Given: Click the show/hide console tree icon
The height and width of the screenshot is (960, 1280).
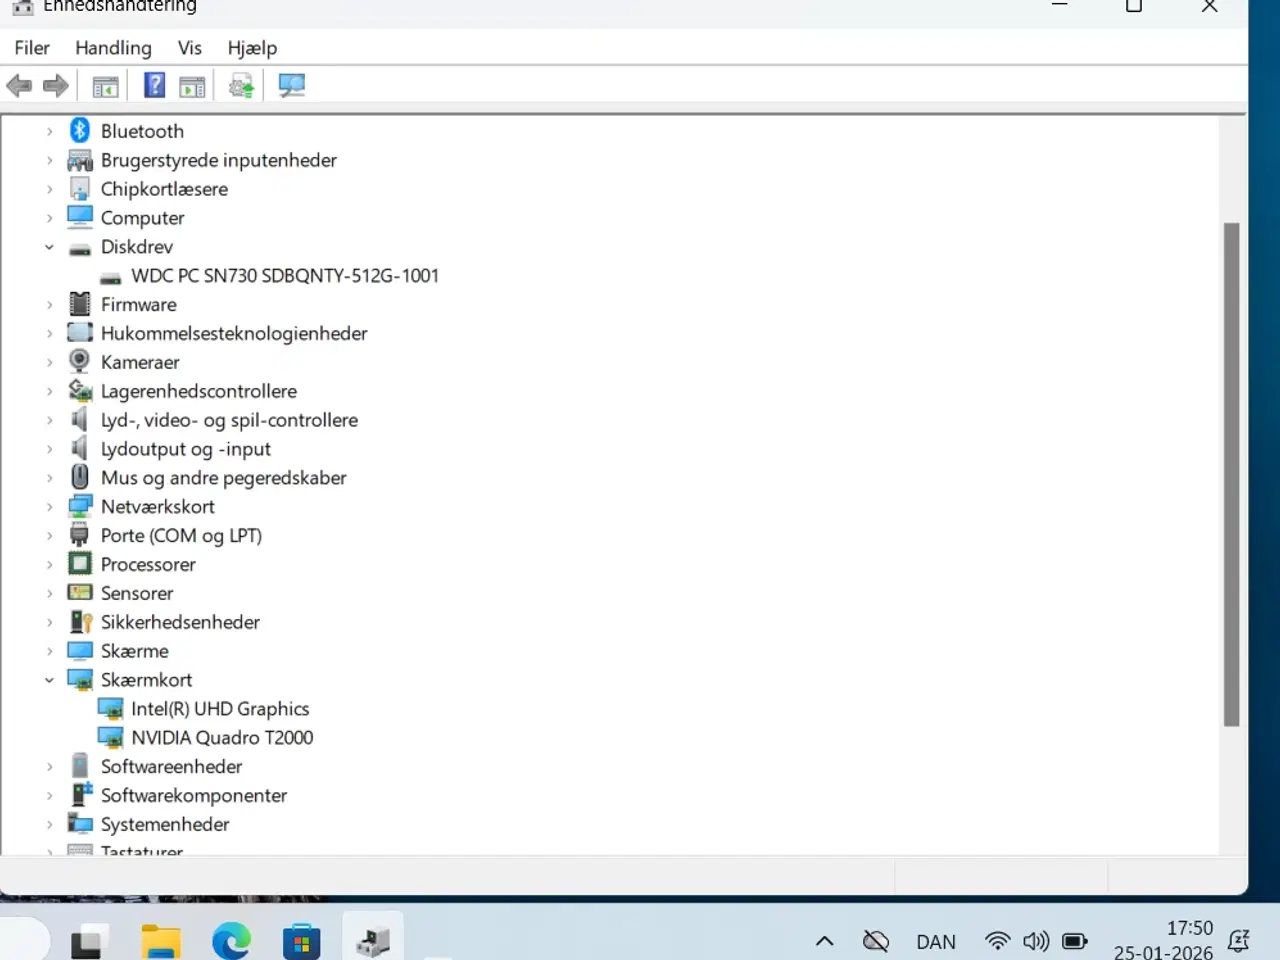Looking at the screenshot, I should click(105, 86).
